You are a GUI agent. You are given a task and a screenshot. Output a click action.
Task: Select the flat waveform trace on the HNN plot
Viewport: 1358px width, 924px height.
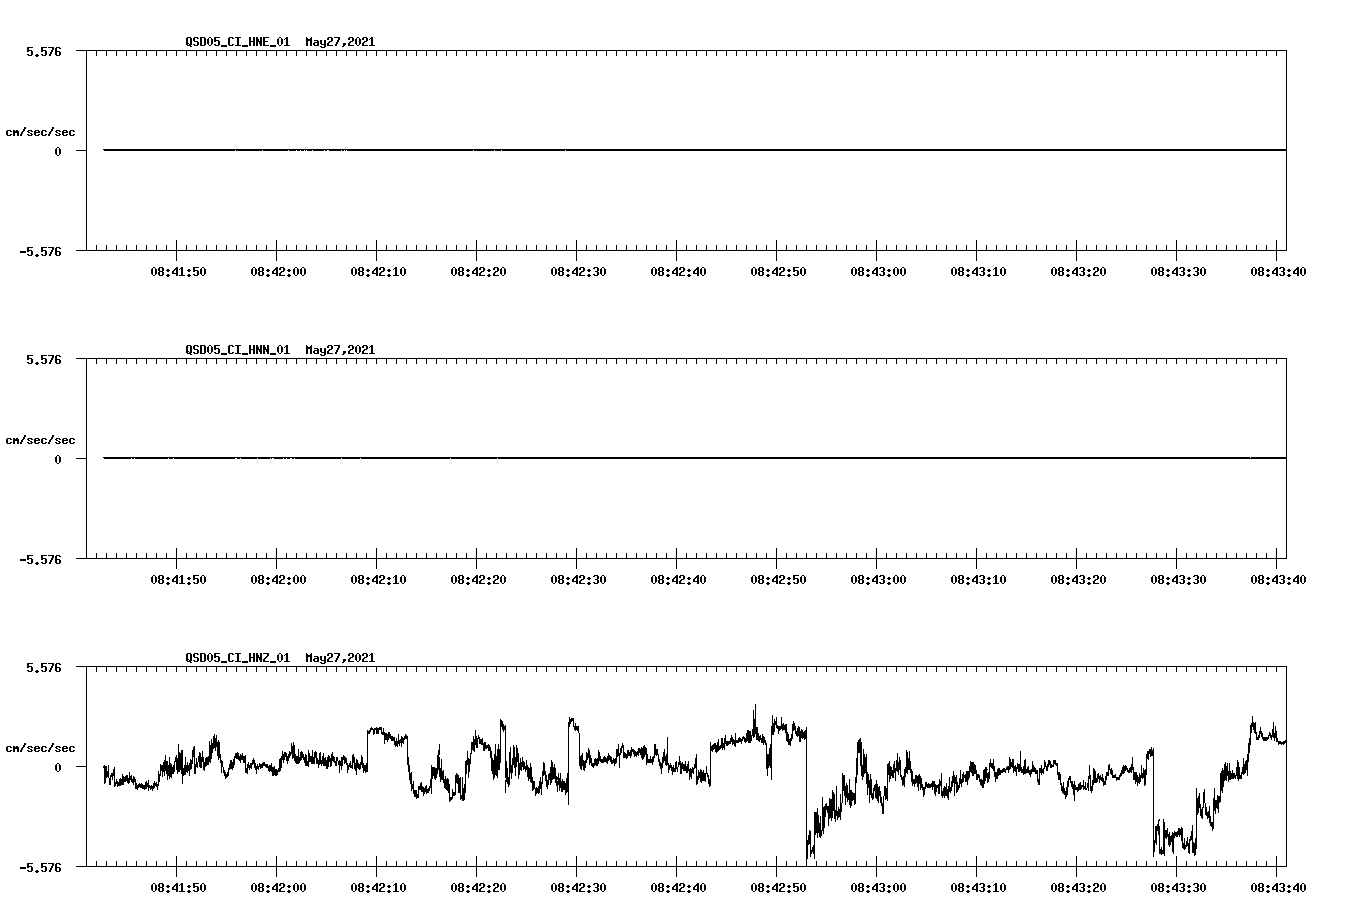click(x=600, y=459)
